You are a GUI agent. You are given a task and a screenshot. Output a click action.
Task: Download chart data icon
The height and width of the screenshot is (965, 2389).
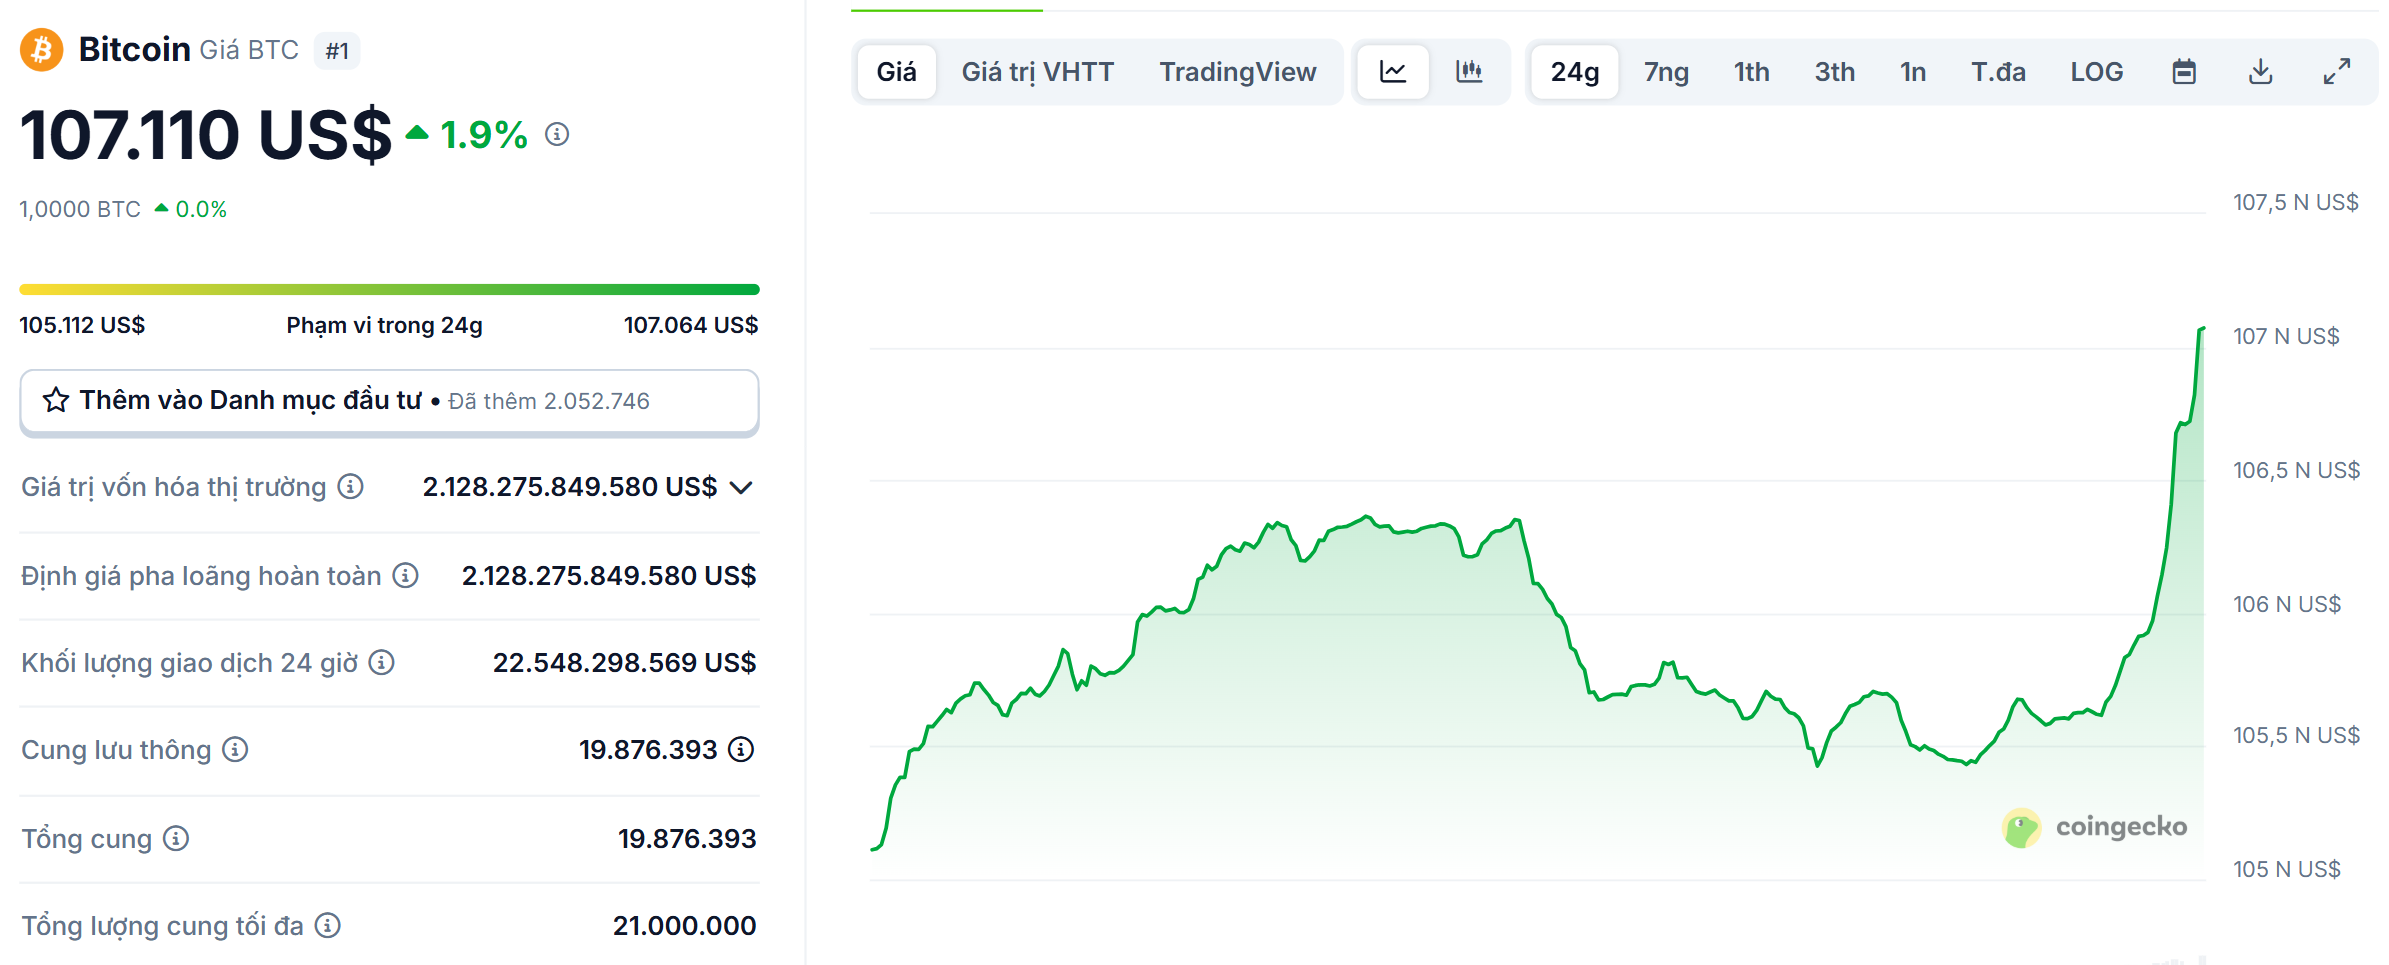point(2261,72)
